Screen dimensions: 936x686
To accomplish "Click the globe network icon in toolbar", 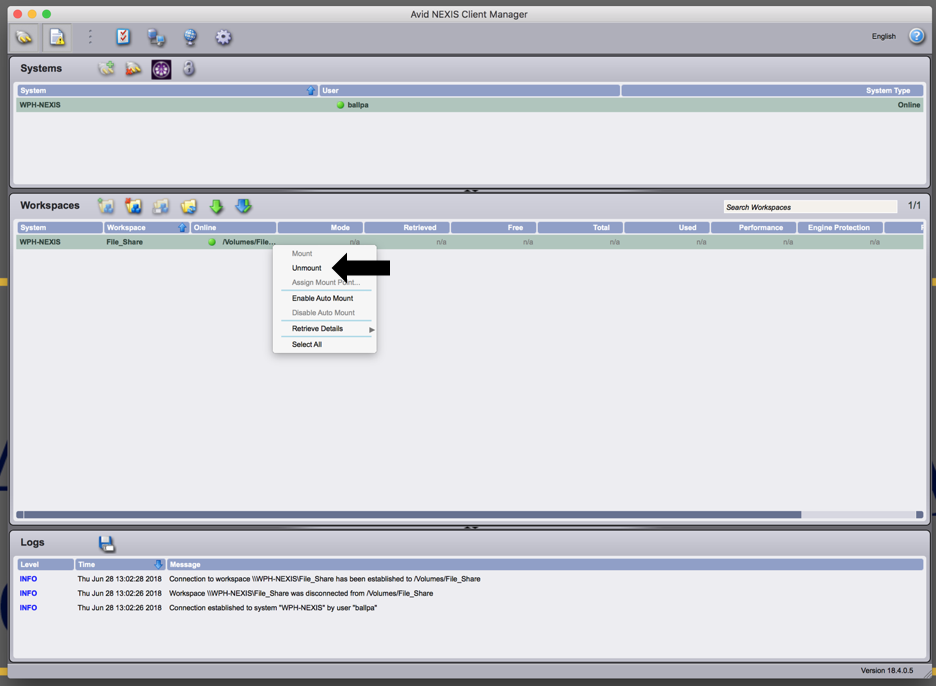I will click(190, 37).
